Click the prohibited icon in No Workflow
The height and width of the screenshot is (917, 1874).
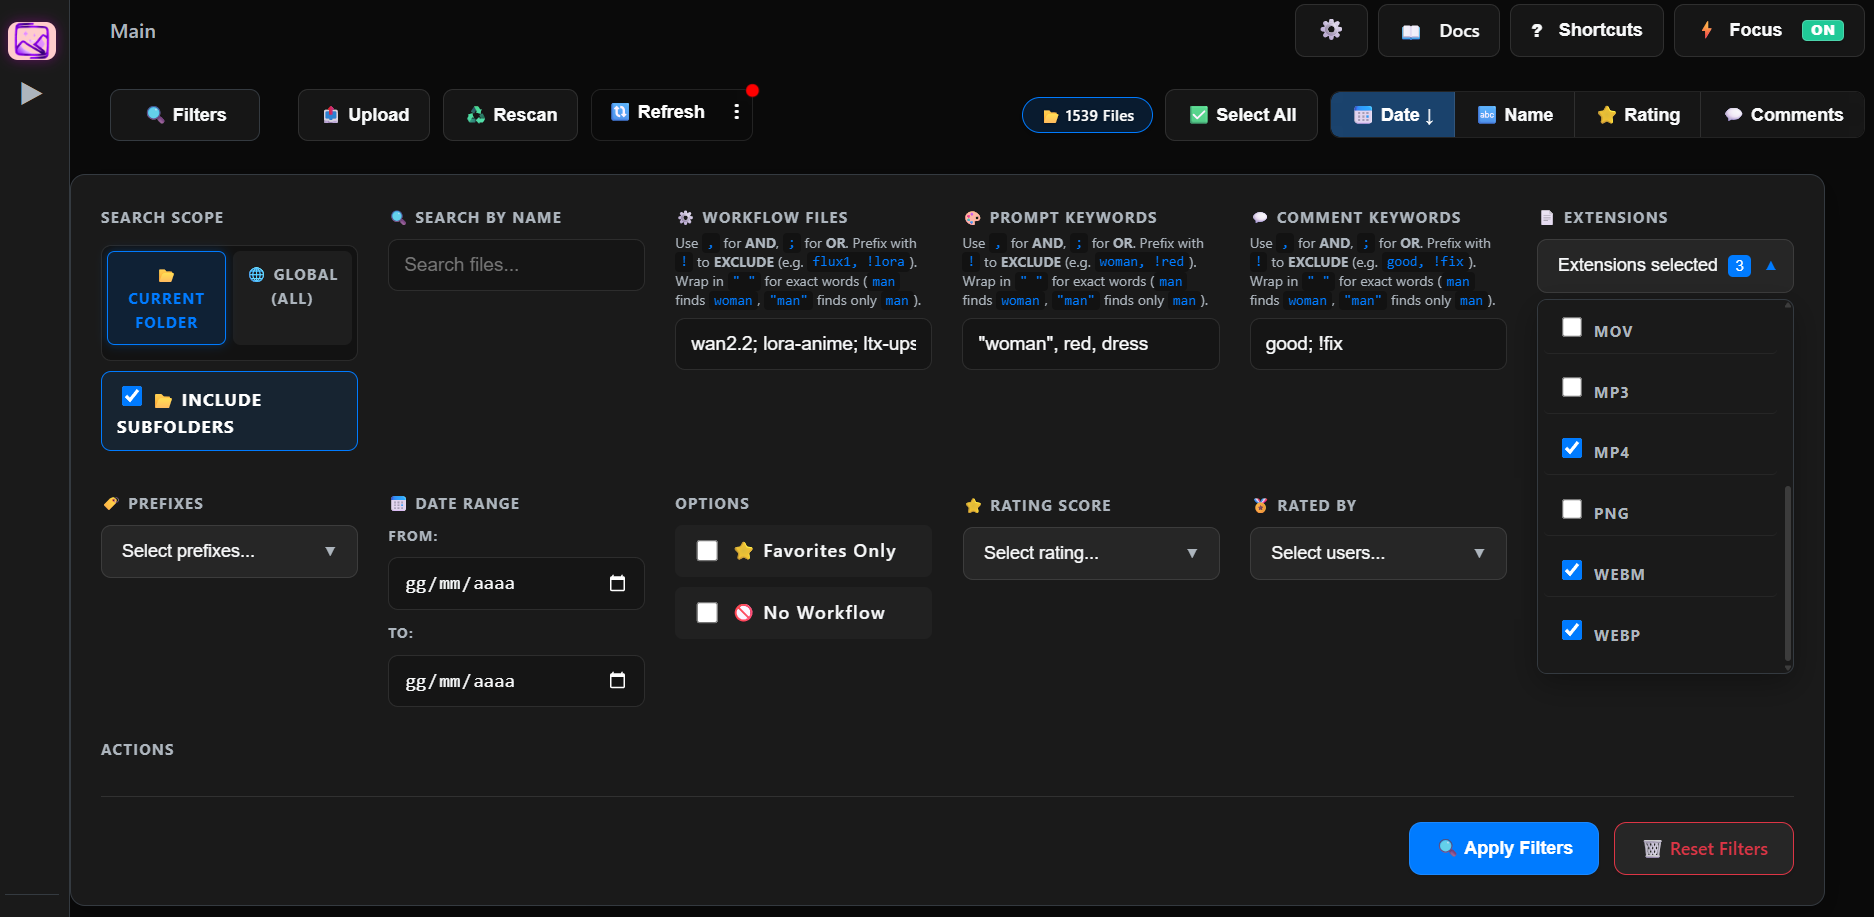[743, 613]
